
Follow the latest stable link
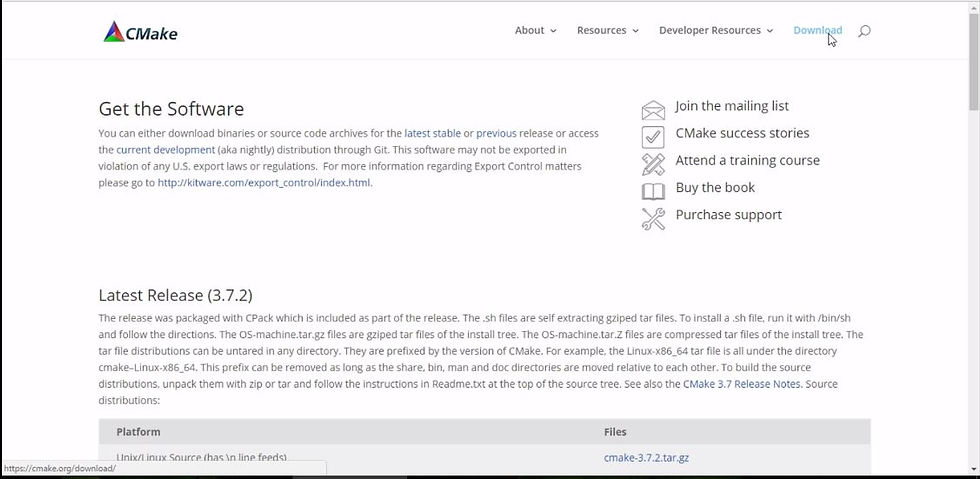point(432,133)
